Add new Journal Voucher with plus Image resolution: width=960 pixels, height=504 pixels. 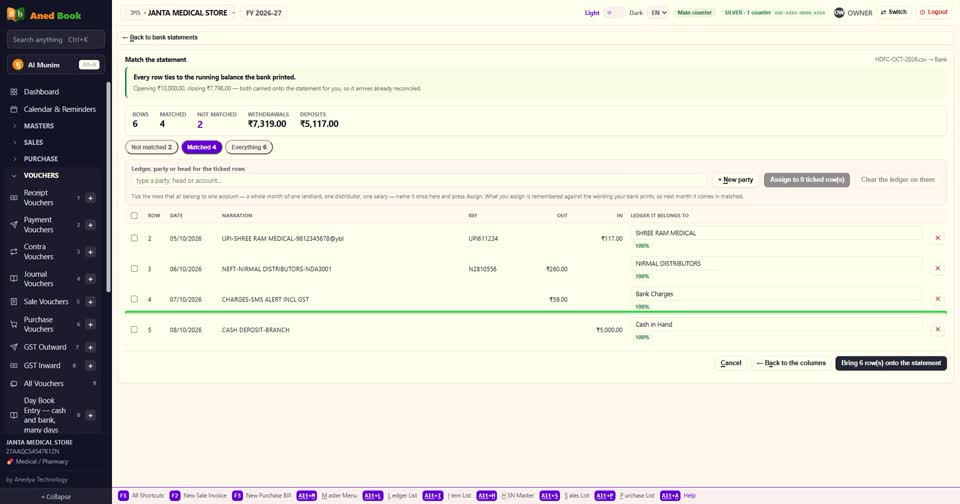90,279
